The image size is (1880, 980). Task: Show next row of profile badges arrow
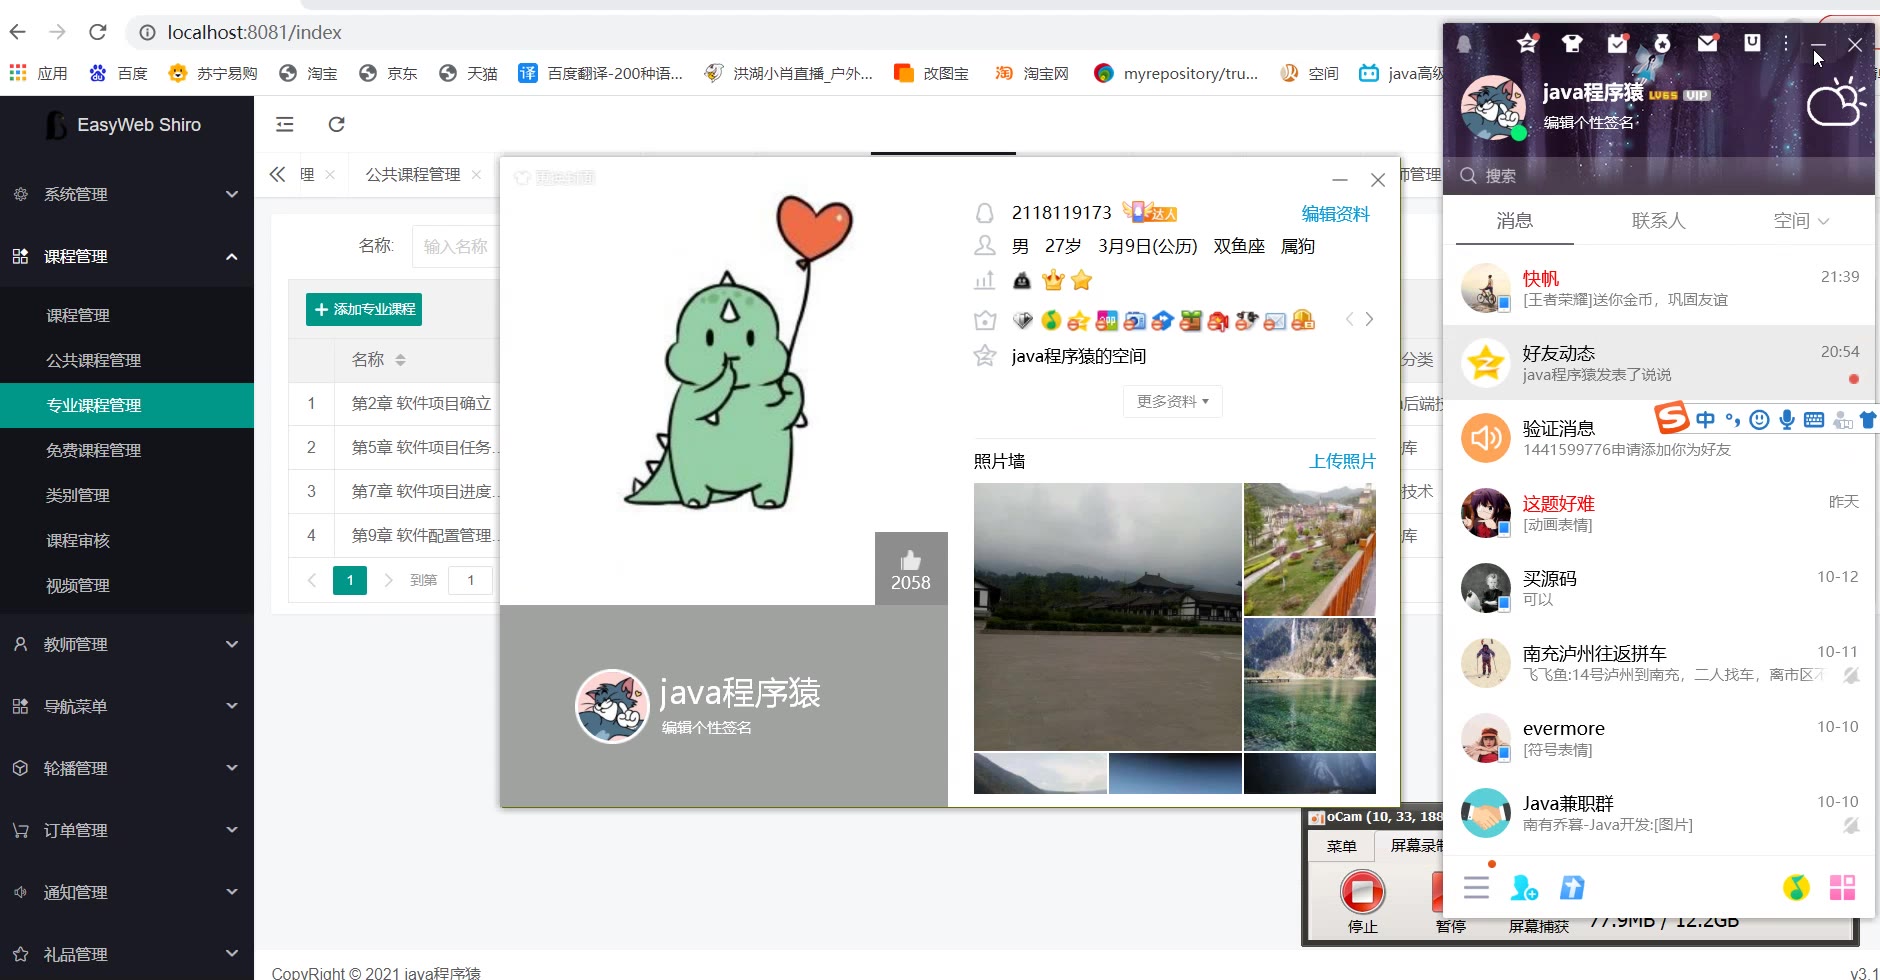tap(1369, 319)
